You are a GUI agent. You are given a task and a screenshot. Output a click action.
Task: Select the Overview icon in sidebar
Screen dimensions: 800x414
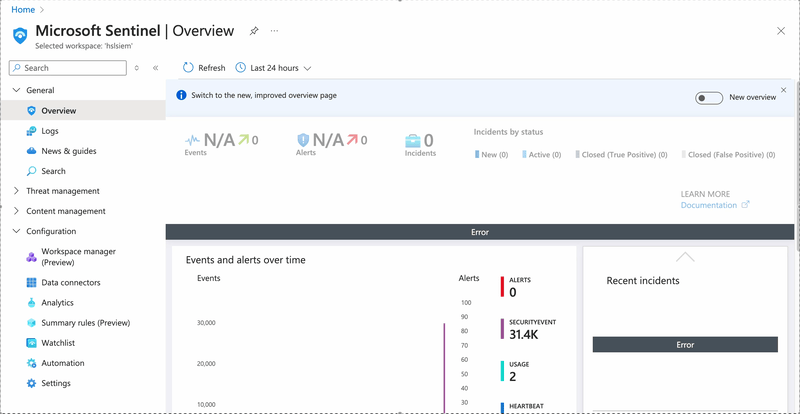pyautogui.click(x=32, y=111)
